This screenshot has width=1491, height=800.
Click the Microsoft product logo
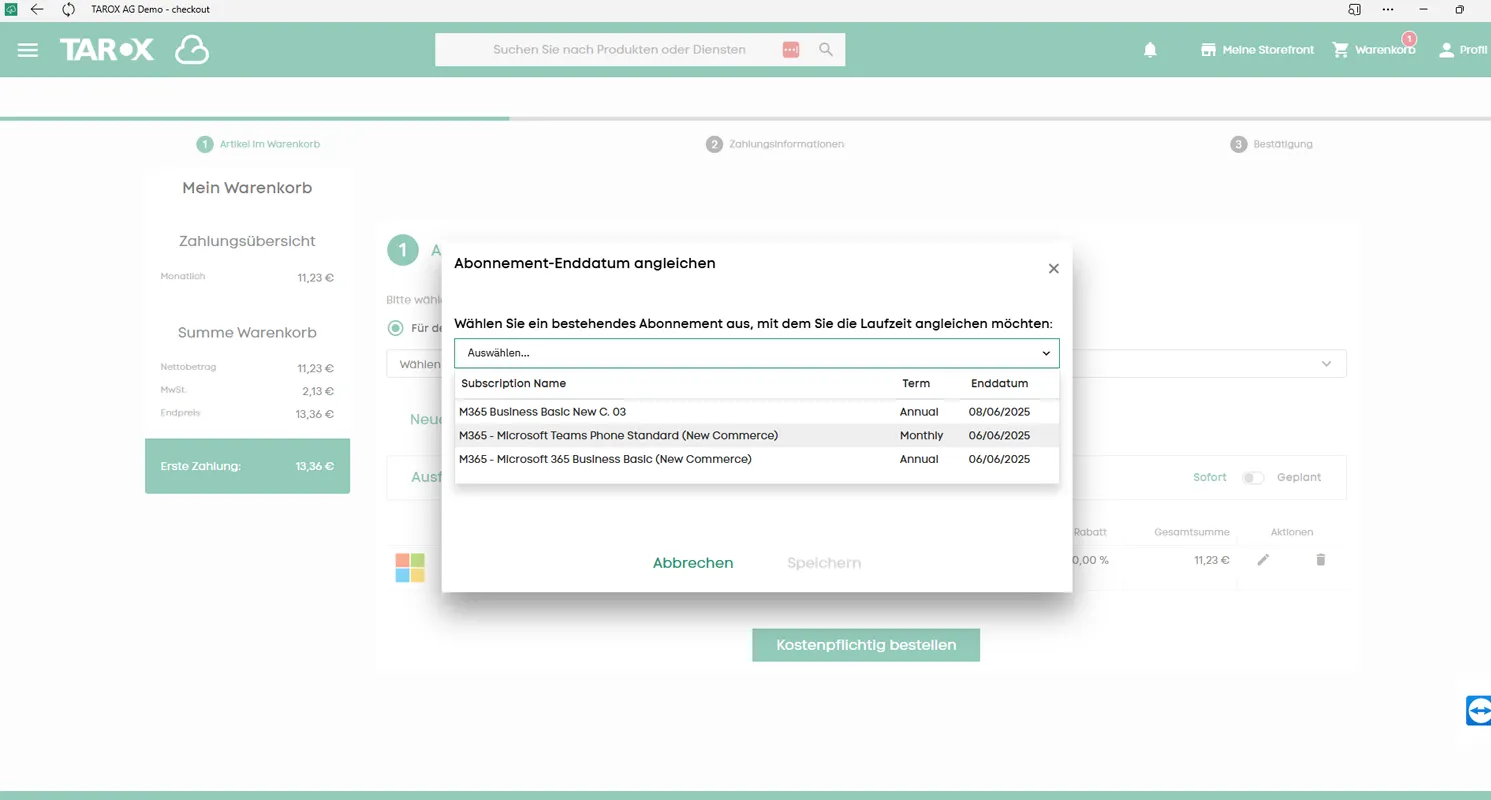[x=410, y=568]
